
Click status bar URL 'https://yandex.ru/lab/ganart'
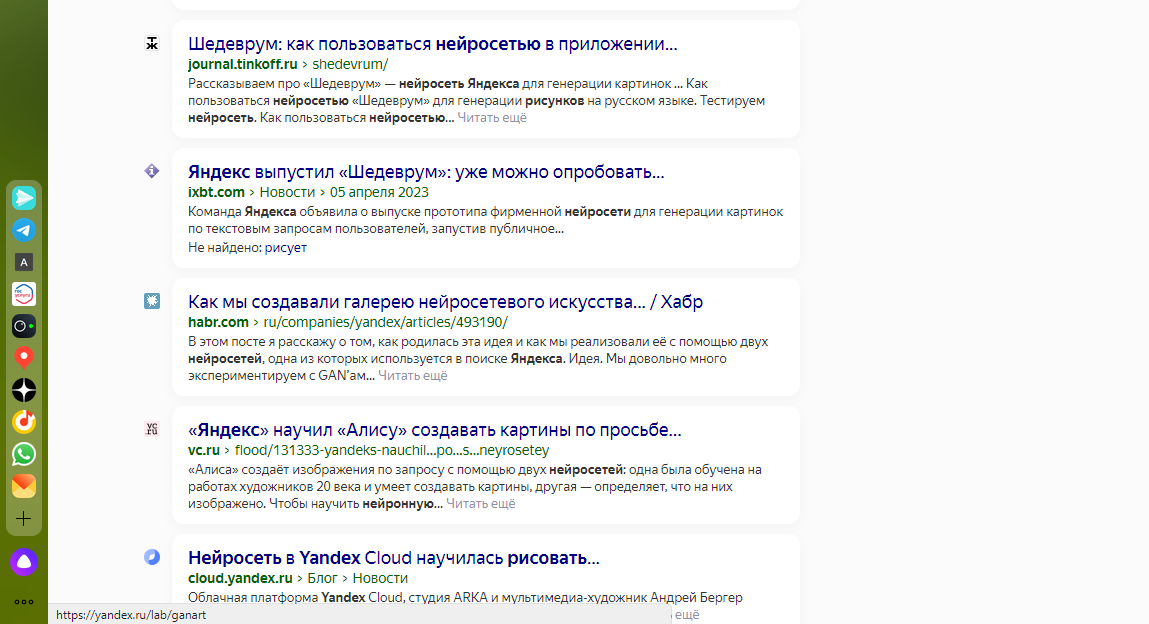click(x=131, y=614)
